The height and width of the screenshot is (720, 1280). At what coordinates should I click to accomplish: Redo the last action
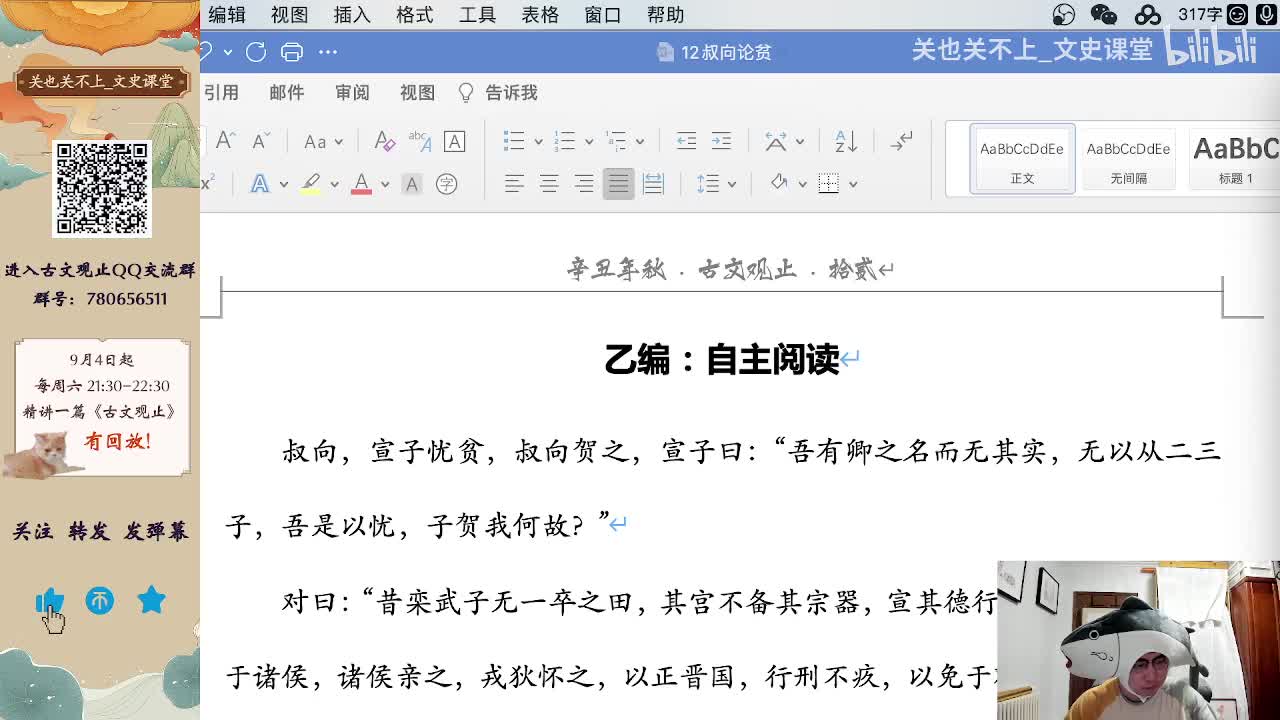click(256, 52)
